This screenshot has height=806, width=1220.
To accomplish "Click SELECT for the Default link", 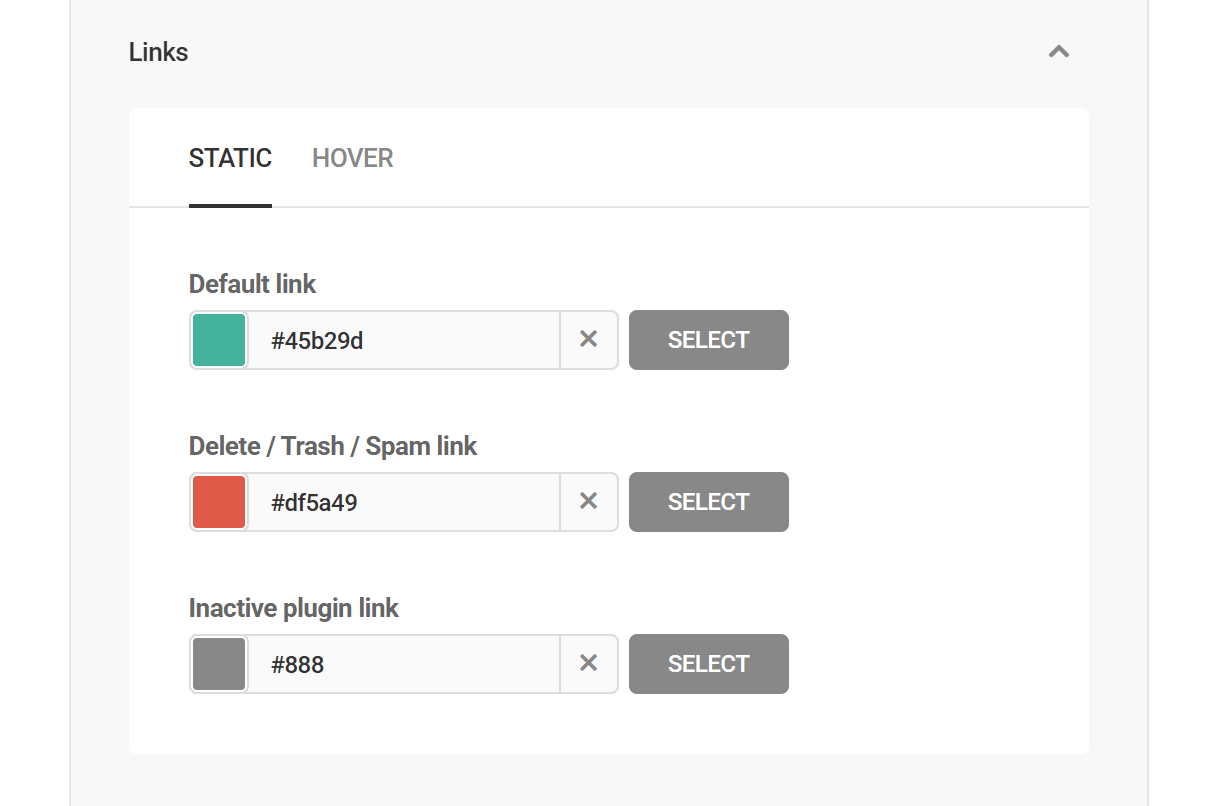I will [x=708, y=340].
